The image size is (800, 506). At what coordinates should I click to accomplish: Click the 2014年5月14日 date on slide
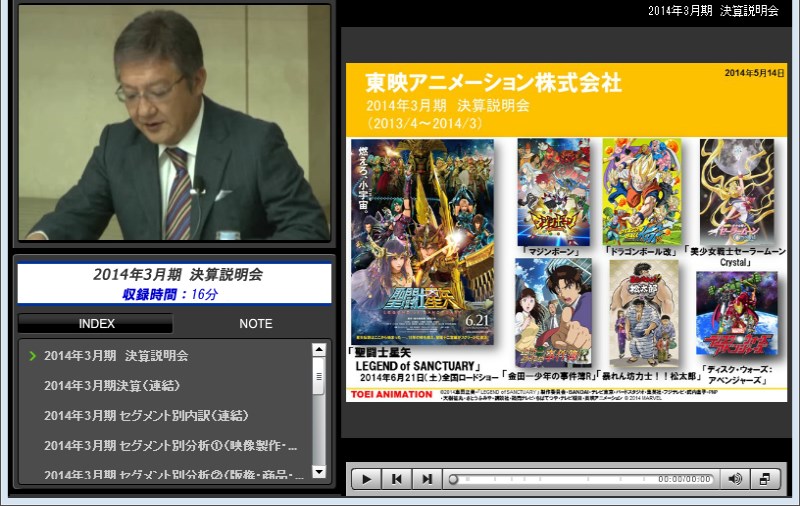click(x=754, y=73)
